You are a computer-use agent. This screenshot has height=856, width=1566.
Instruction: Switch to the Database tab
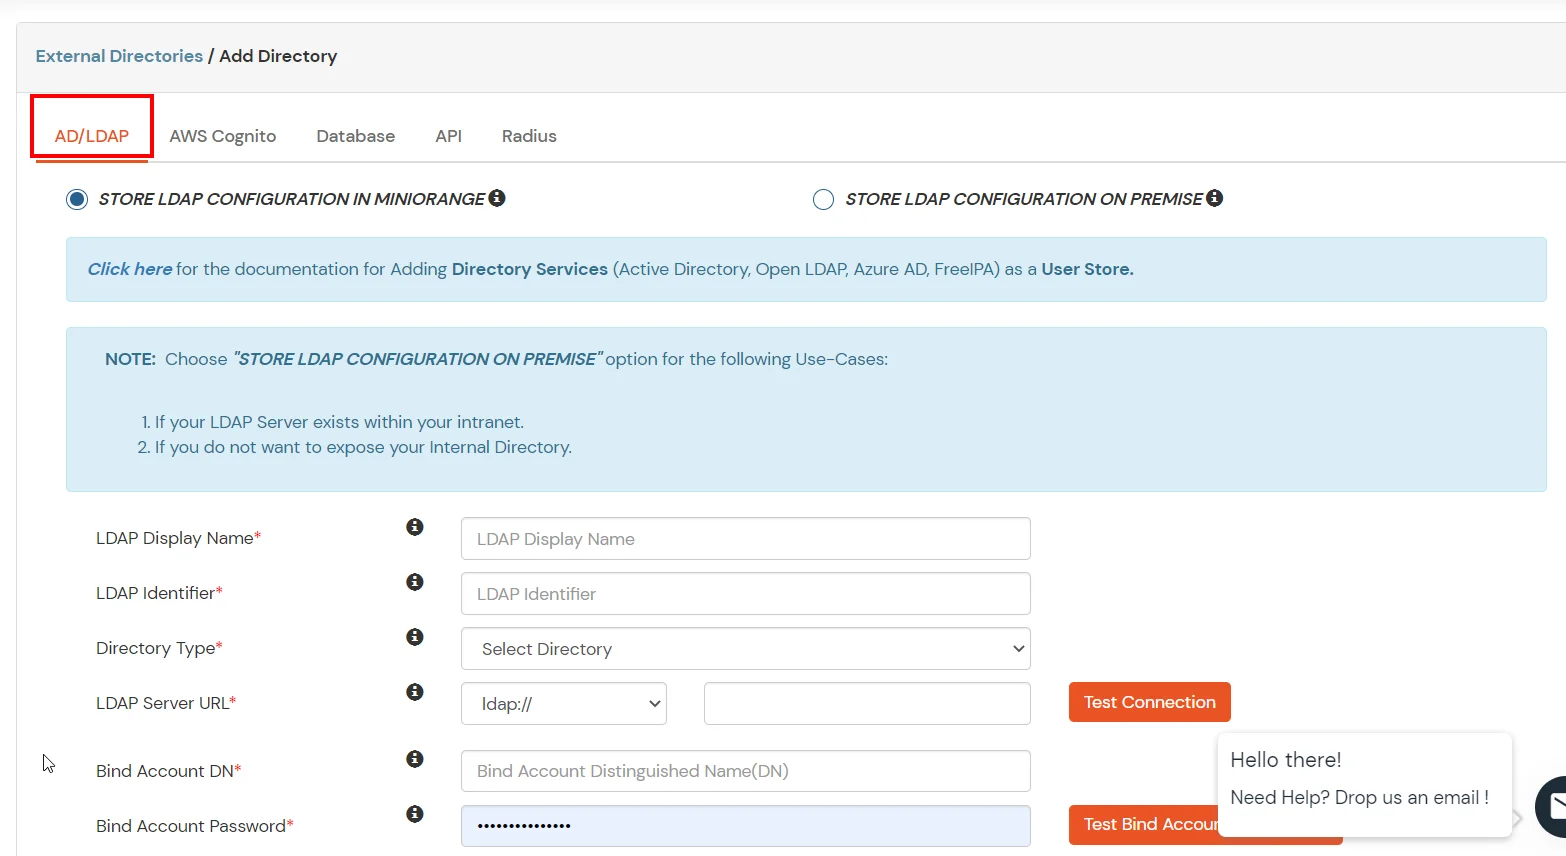point(356,136)
